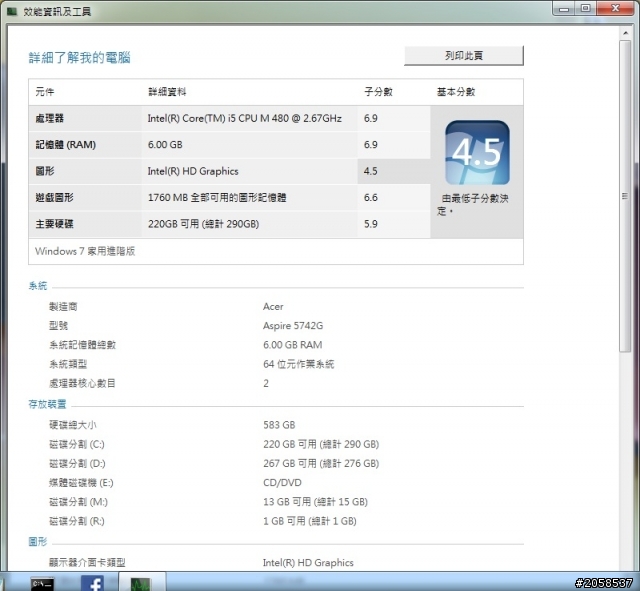Click the 媒體磁碟機 (E:) label
This screenshot has height=591, width=640.
point(81,482)
